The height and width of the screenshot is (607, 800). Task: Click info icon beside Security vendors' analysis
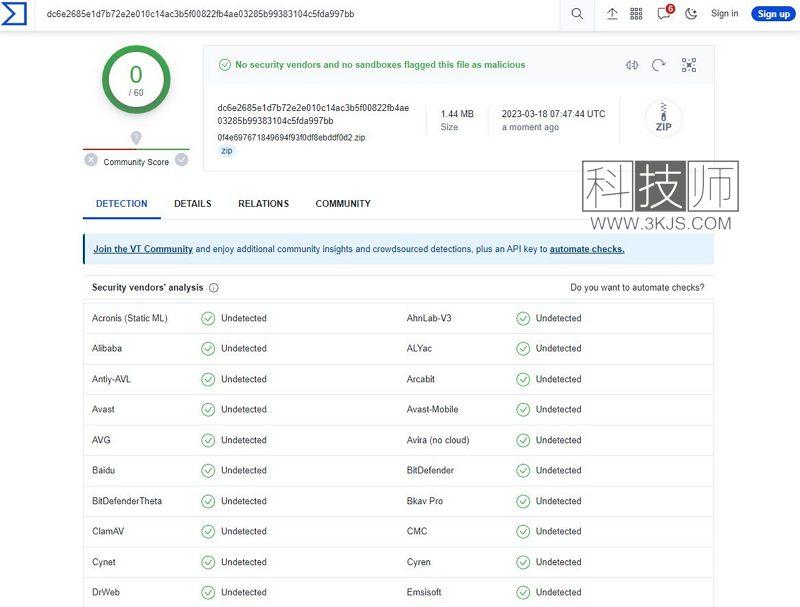point(214,288)
